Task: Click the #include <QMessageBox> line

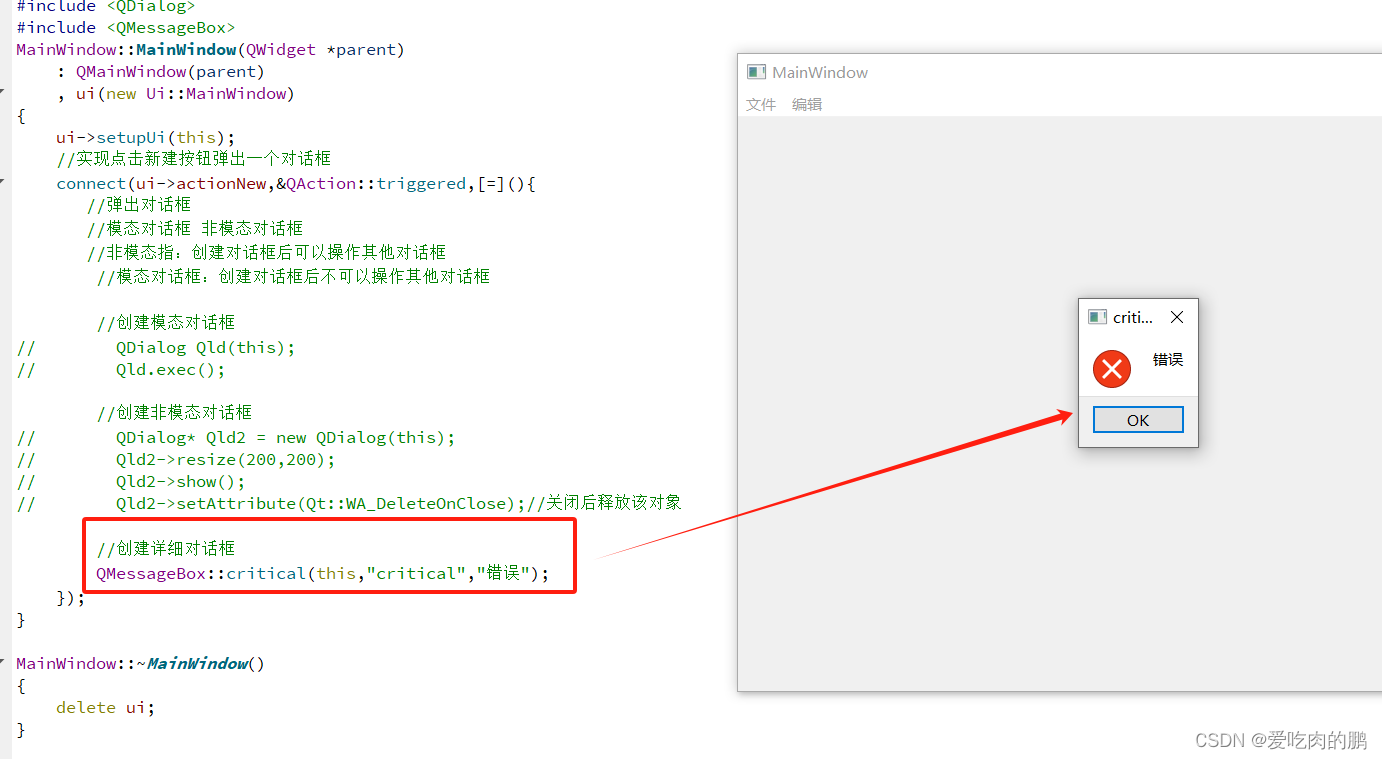Action: point(126,27)
